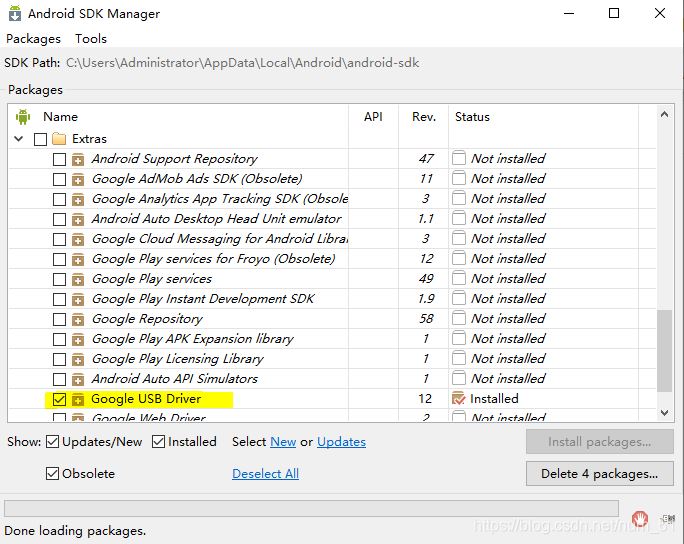This screenshot has width=684, height=544.
Task: Open the Tools menu
Action: (91, 38)
